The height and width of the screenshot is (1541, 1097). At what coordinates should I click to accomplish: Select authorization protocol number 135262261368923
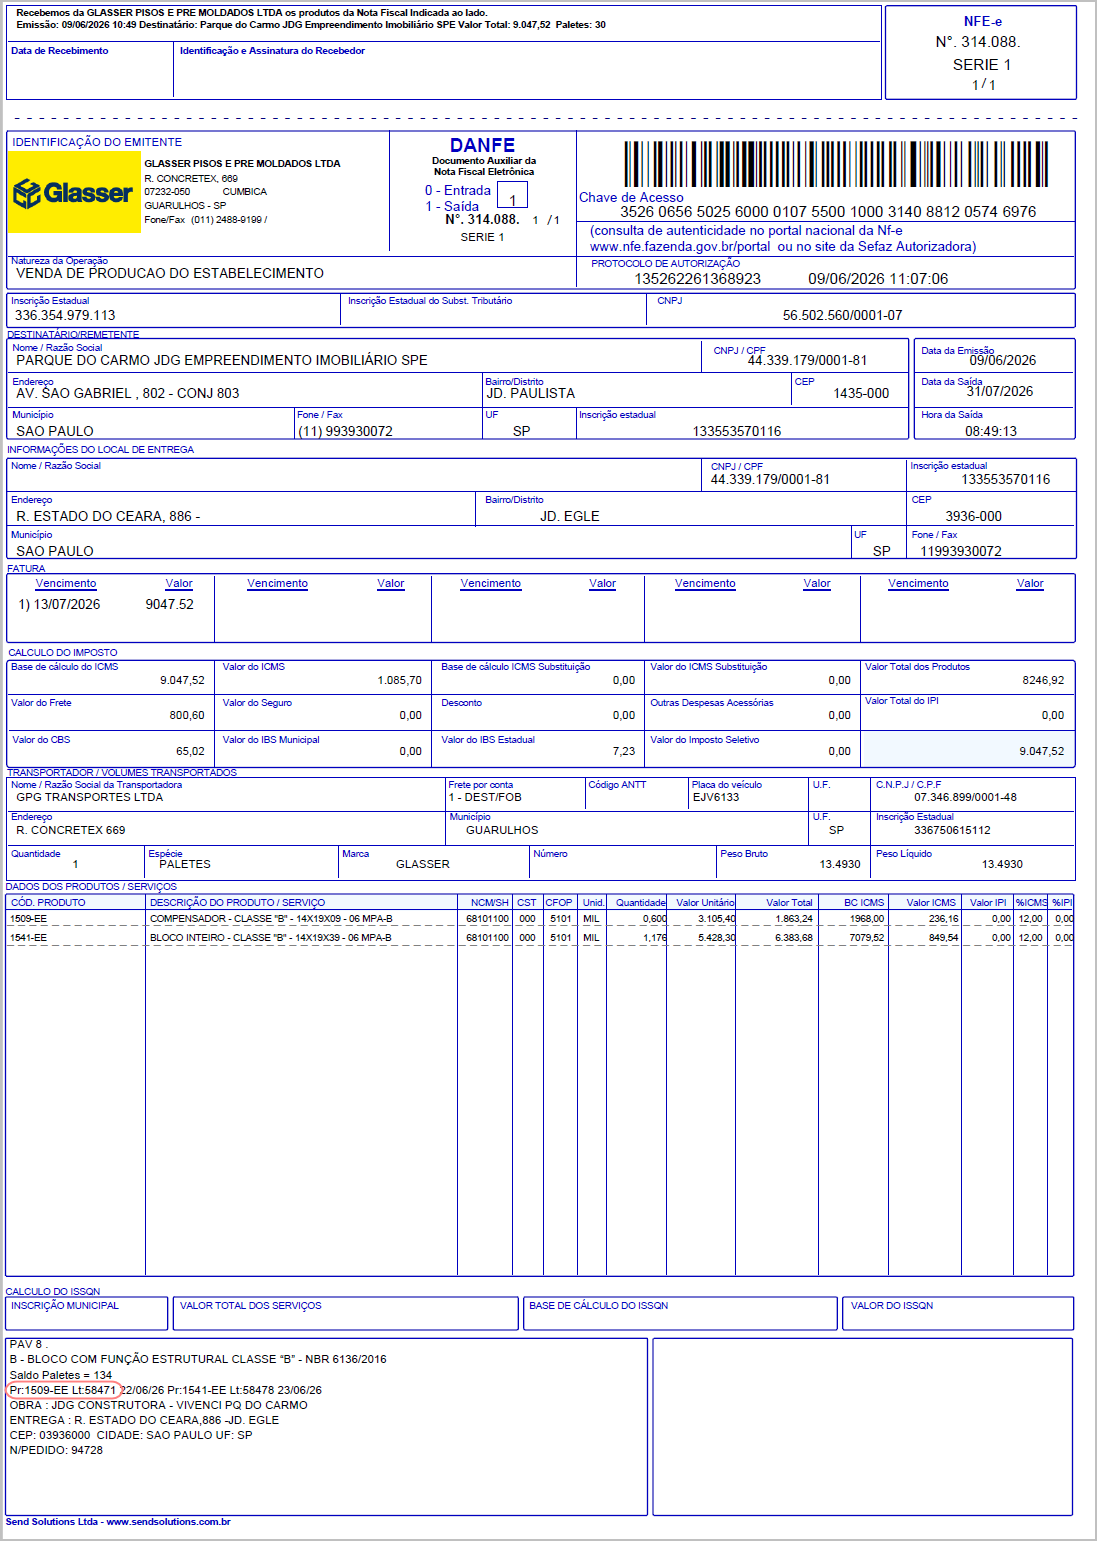[698, 279]
